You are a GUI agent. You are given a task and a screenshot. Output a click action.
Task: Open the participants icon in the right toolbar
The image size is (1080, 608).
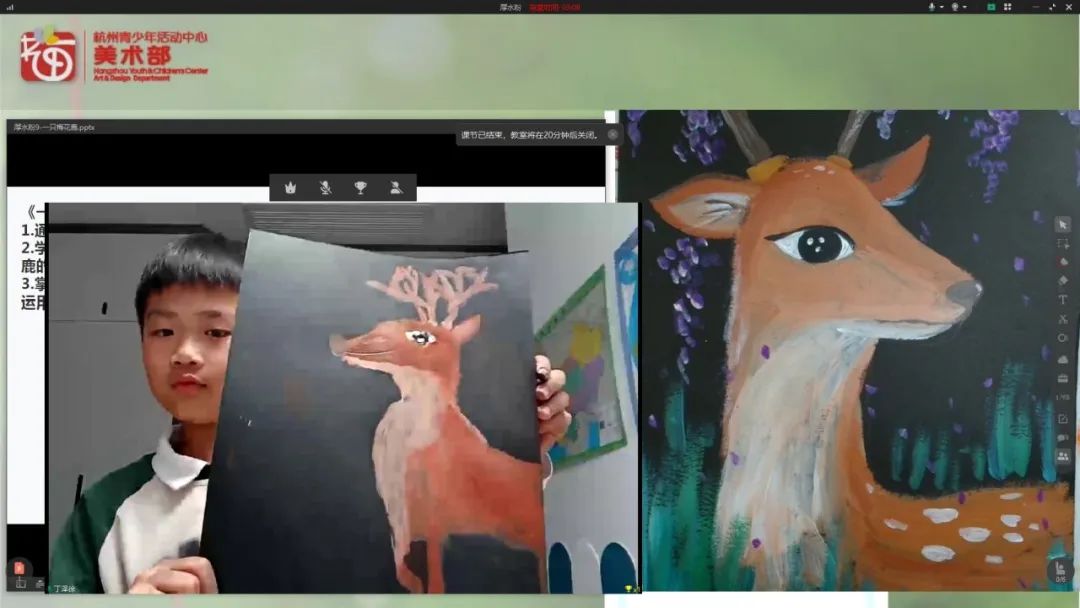click(1062, 456)
